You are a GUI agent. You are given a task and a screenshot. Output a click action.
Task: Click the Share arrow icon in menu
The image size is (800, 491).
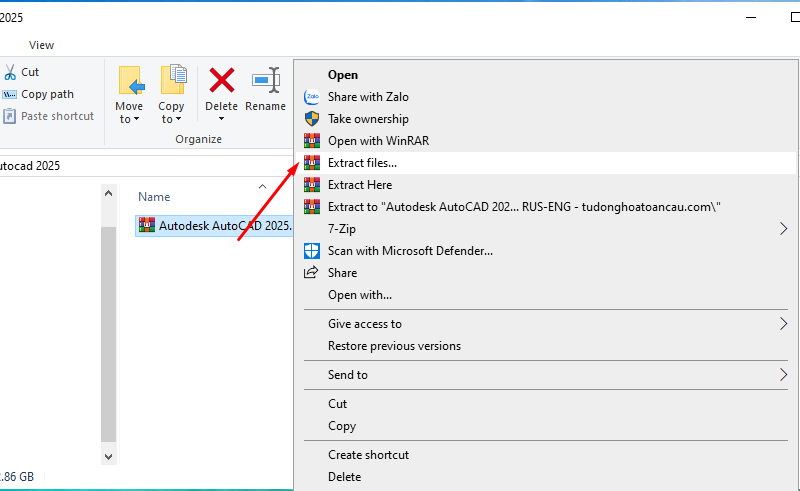[311, 272]
